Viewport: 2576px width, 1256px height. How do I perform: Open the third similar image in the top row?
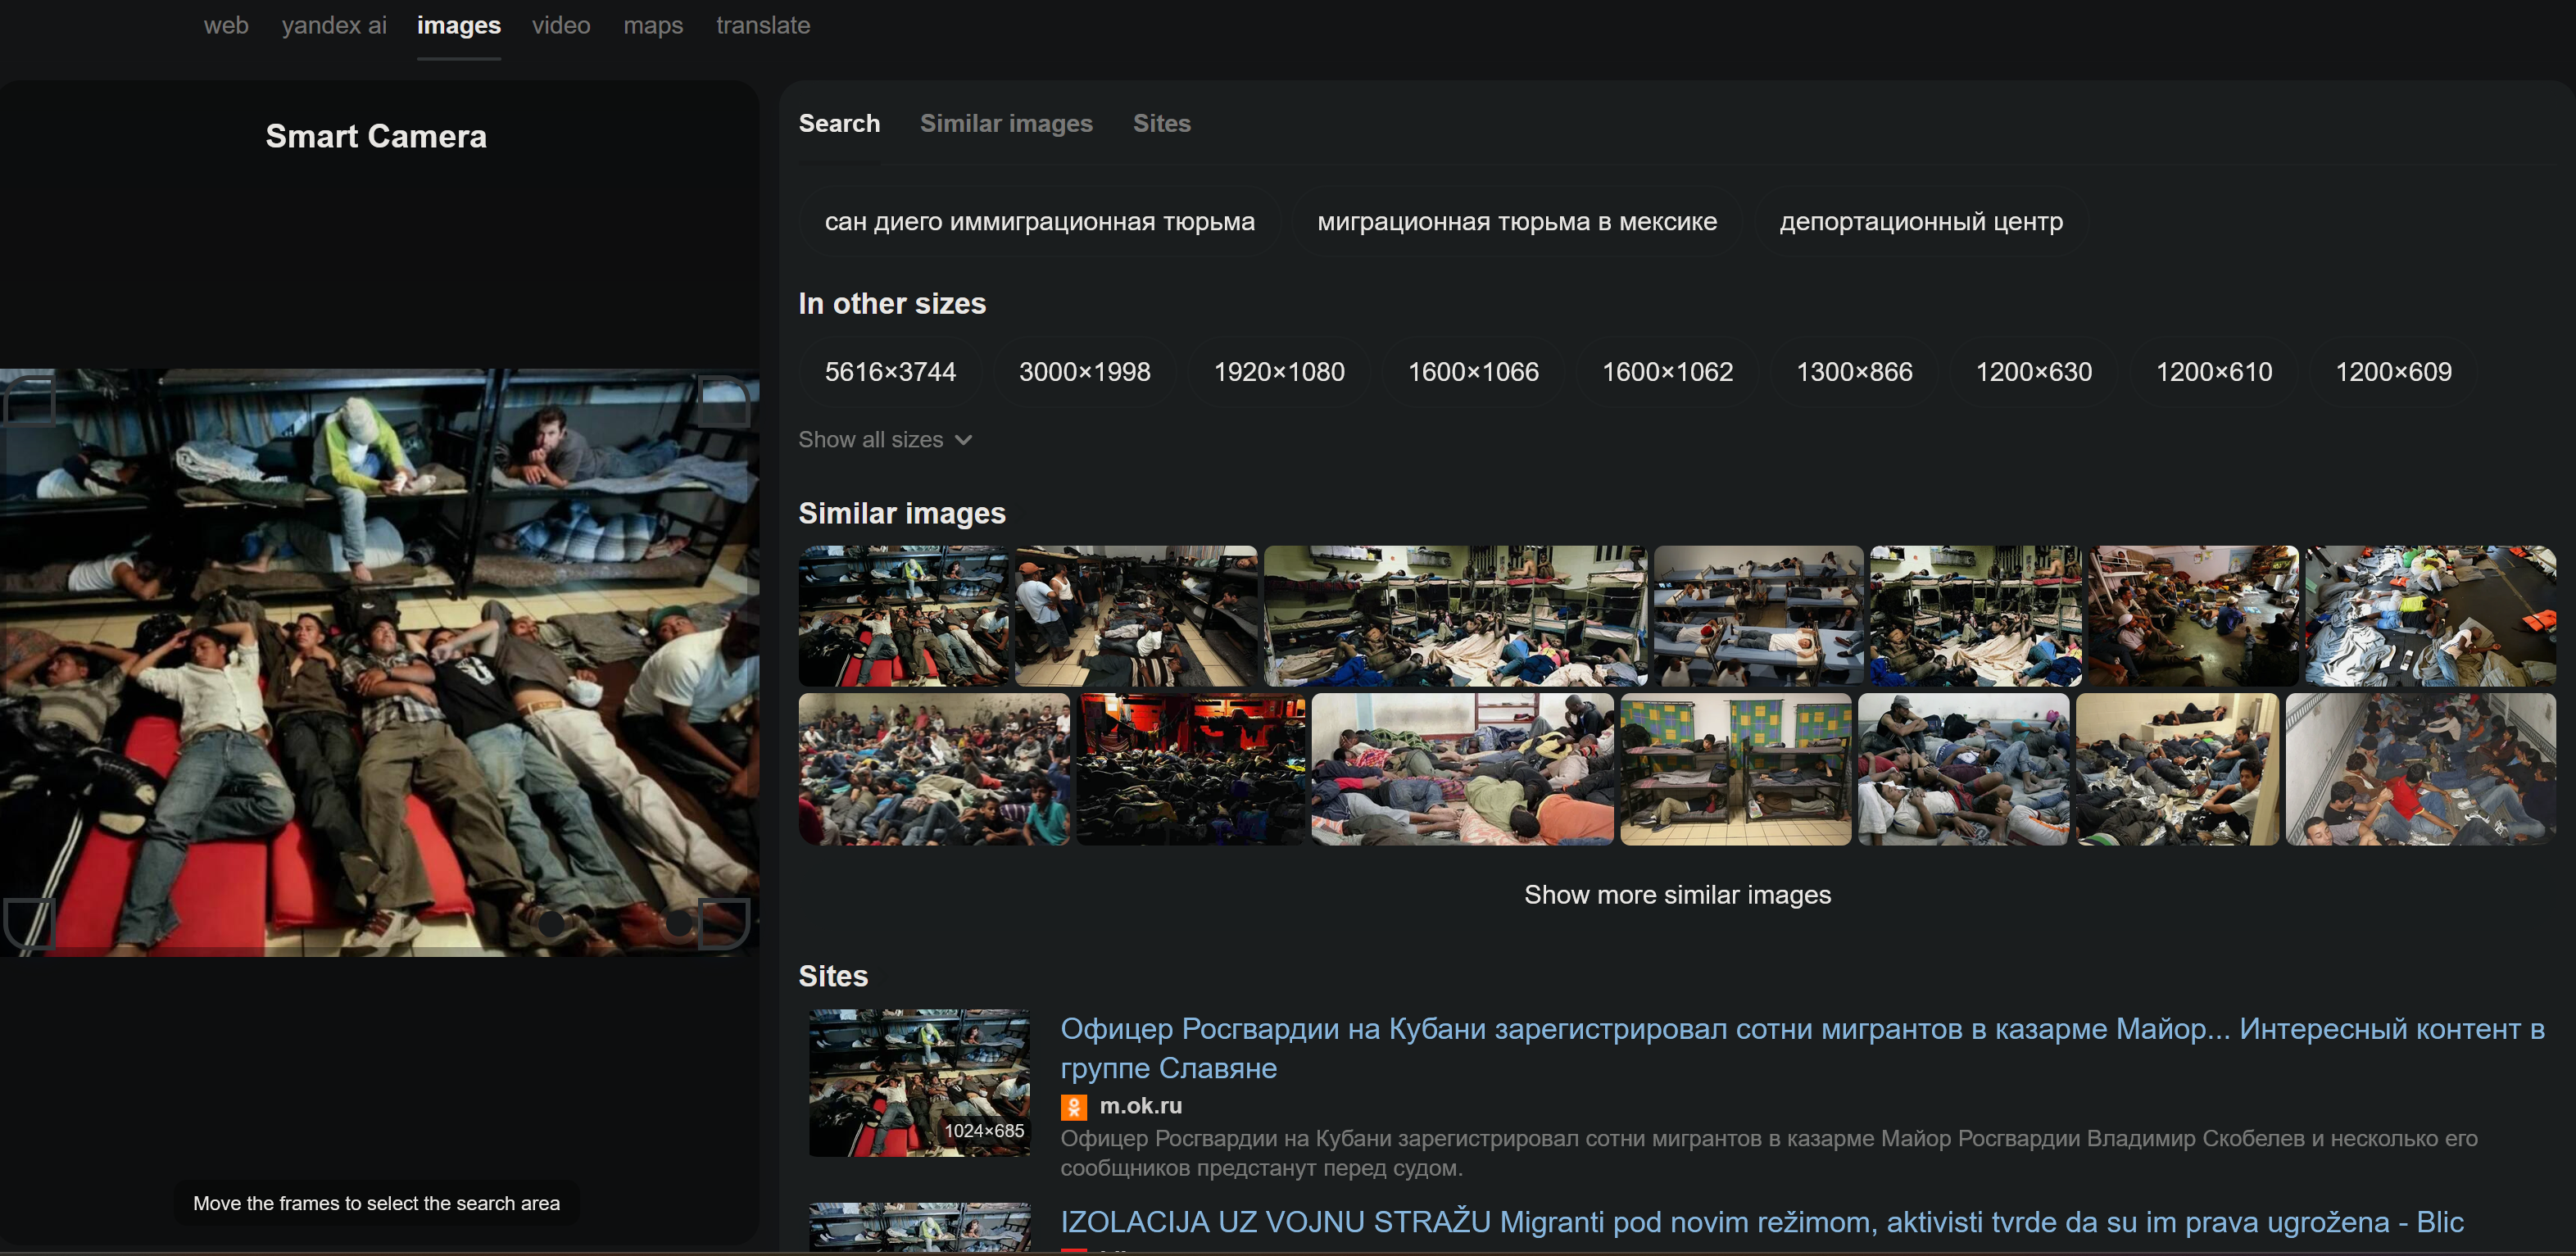1455,616
